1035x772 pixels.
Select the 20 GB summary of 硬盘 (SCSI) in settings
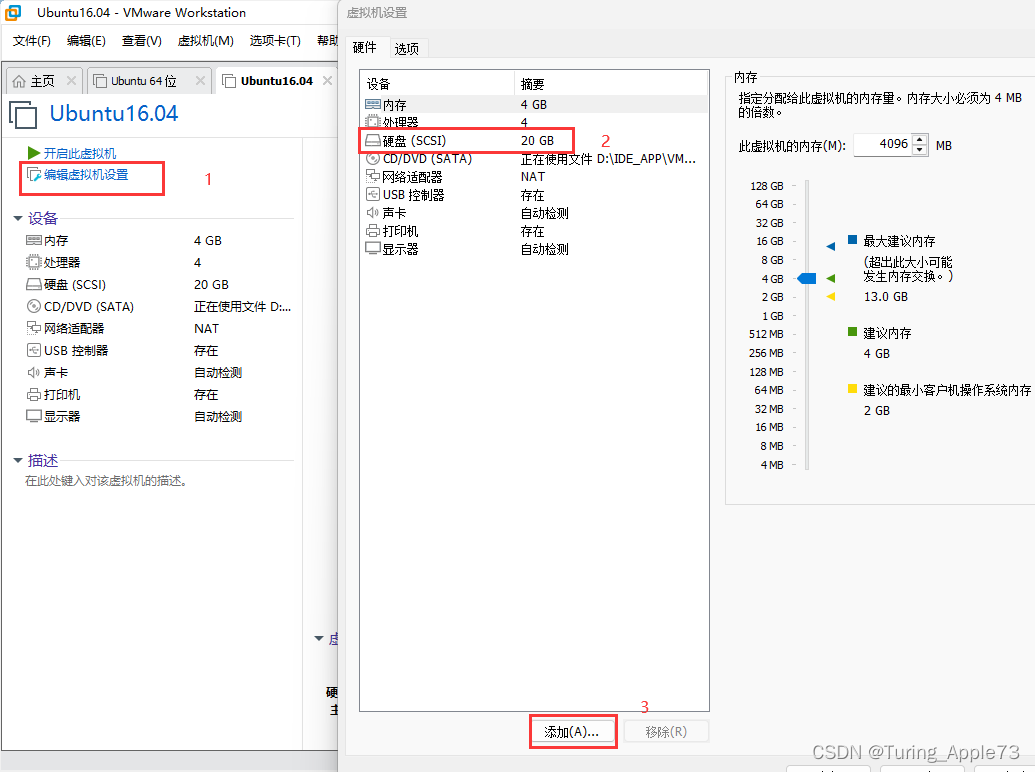537,141
